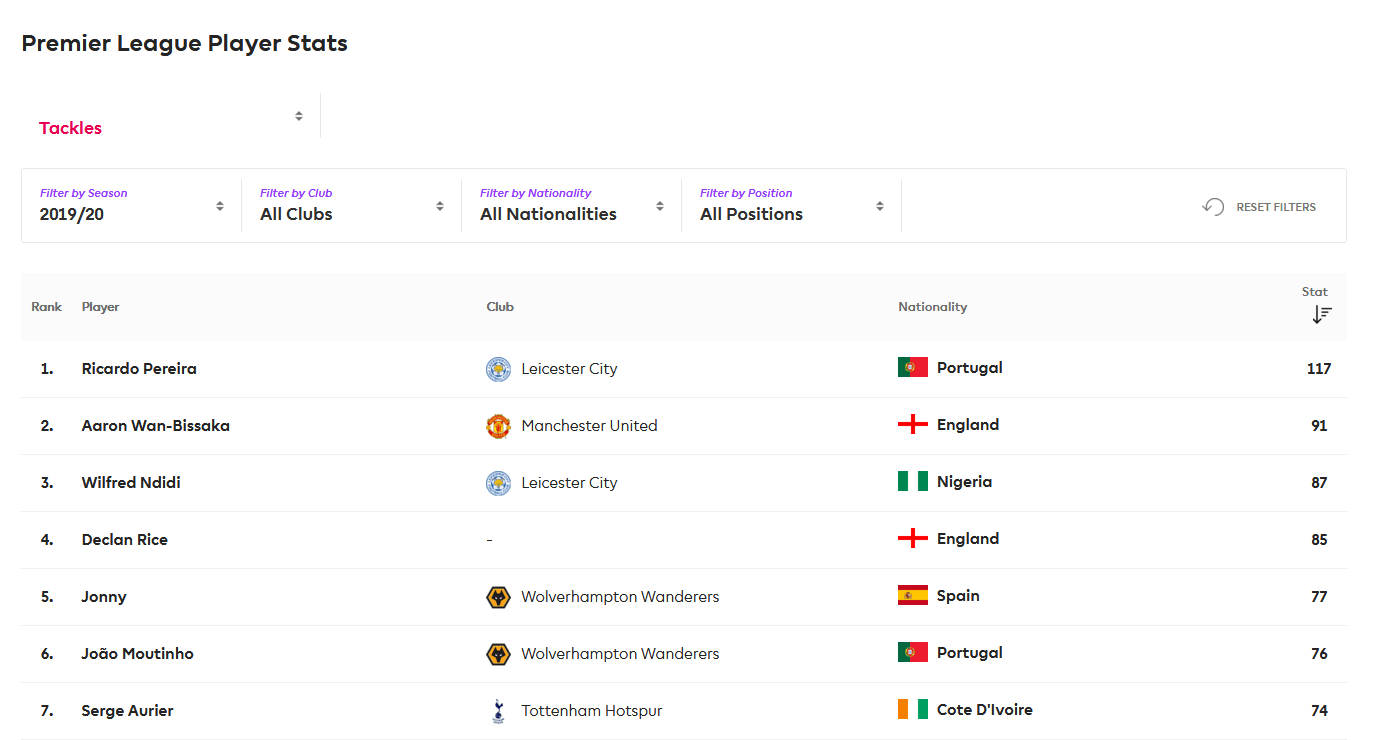Click the Spain flag icon
The width and height of the screenshot is (1377, 740).
913,595
